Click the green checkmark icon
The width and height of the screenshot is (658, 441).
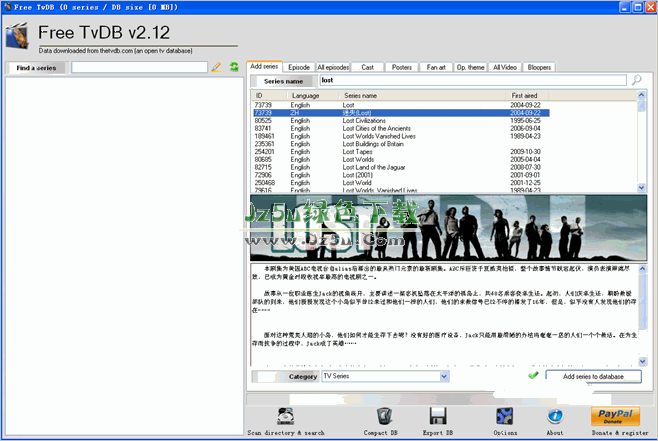533,376
